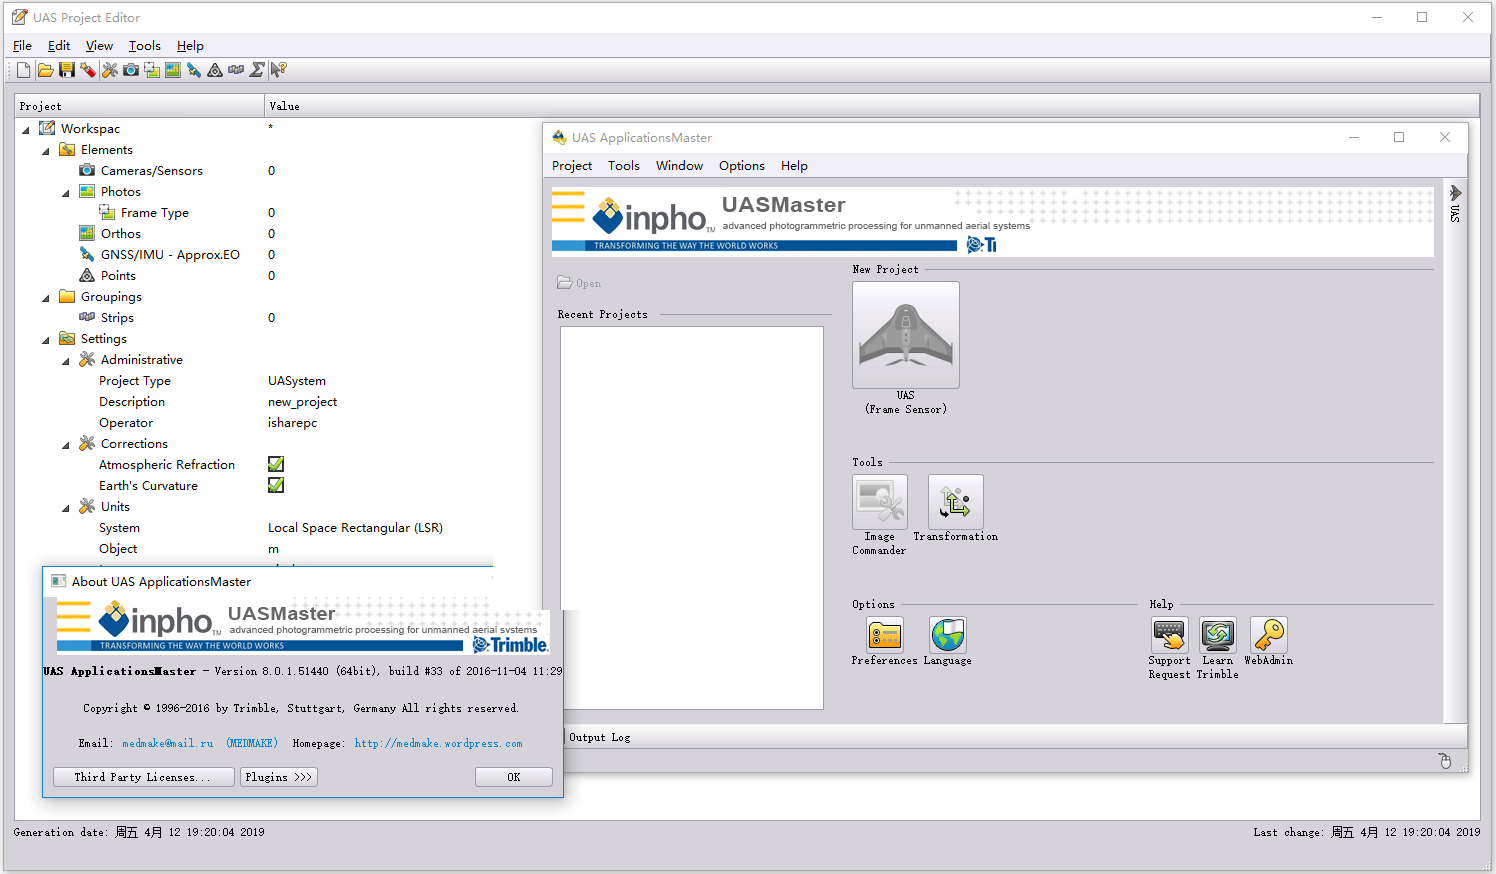
Task: Open the File menu in UAS Project Editor
Action: pos(22,46)
